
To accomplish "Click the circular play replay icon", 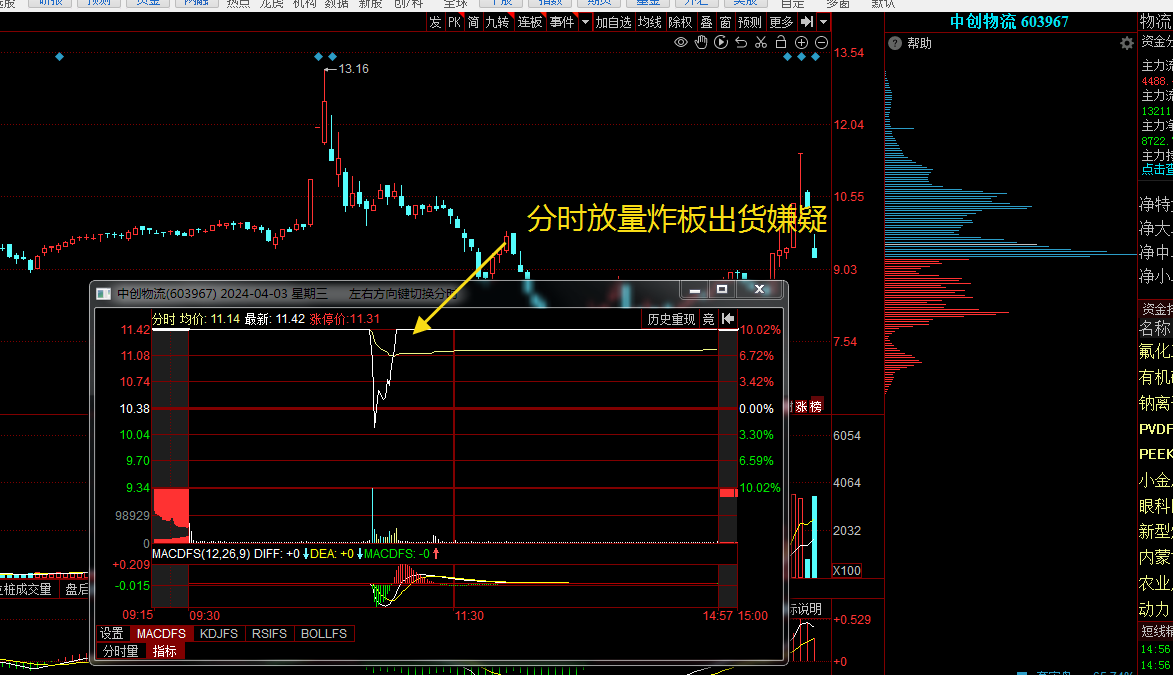I will click(x=721, y=43).
